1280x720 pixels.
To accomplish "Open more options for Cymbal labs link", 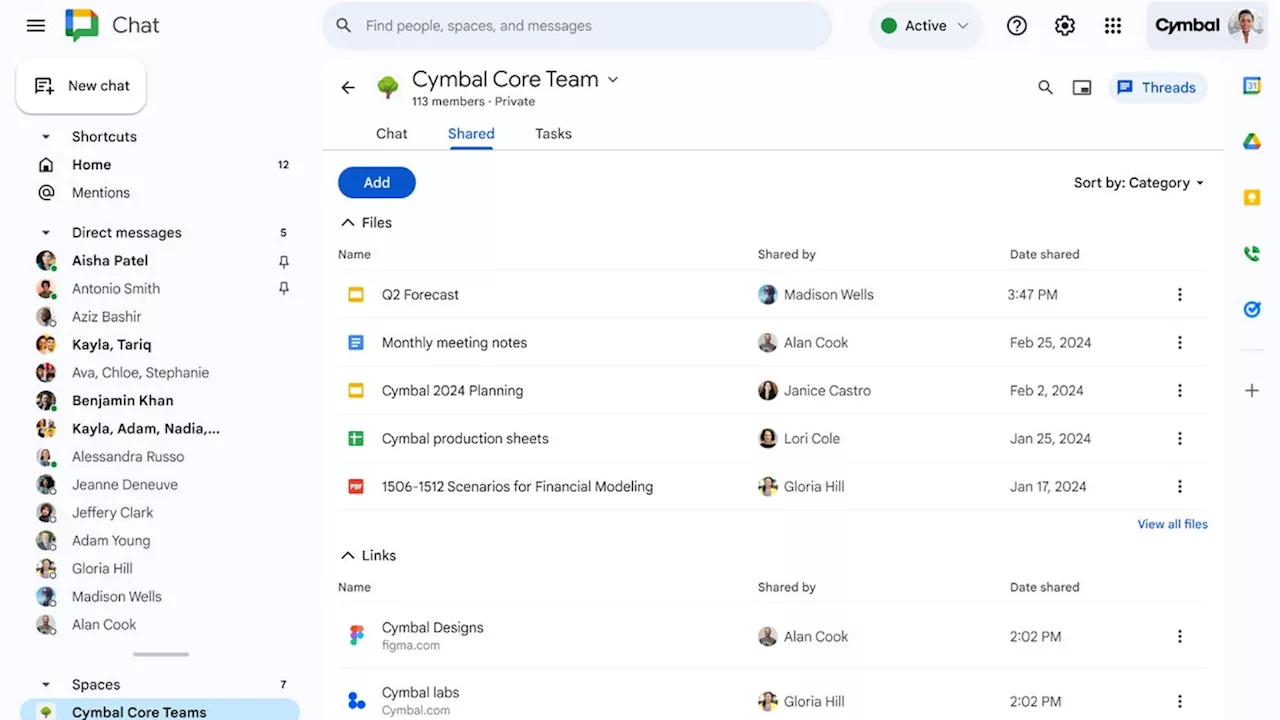I will tap(1180, 701).
